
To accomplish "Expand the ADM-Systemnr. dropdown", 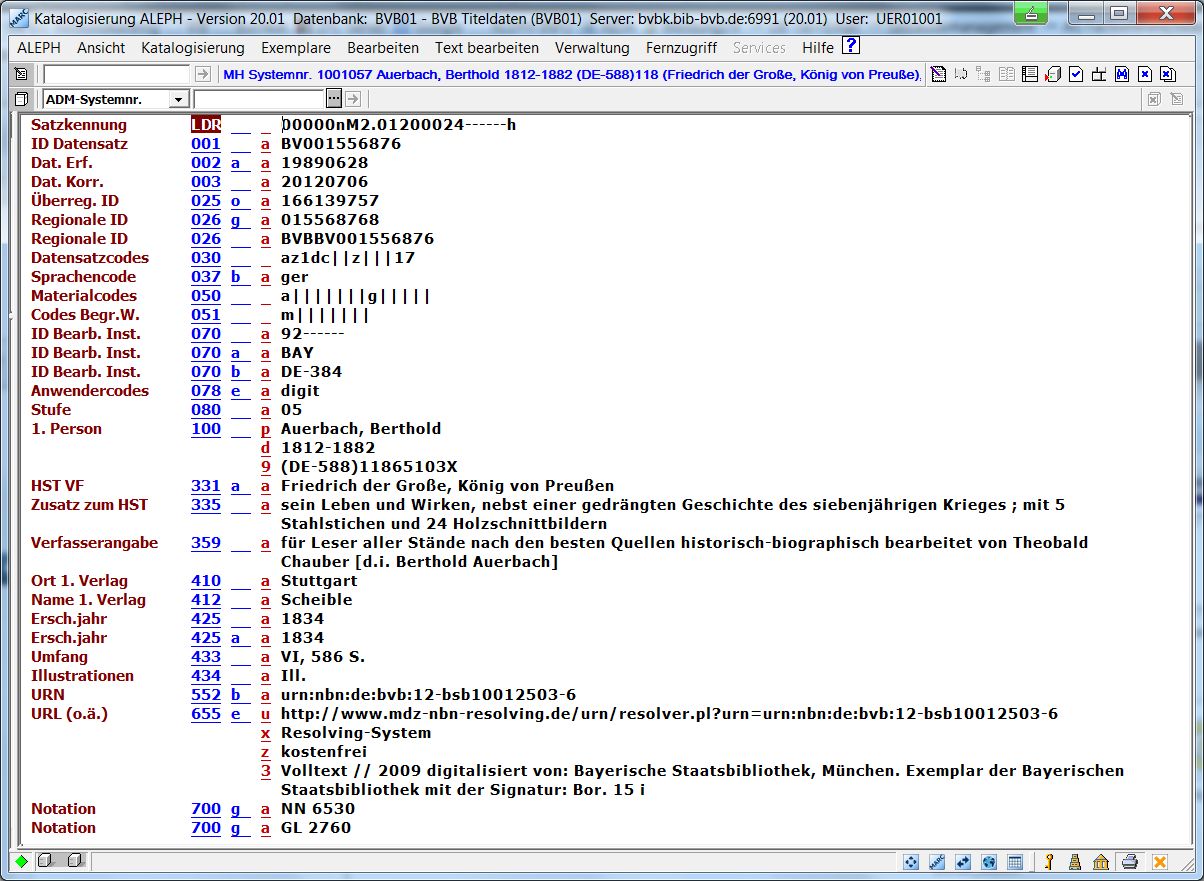I will [178, 99].
